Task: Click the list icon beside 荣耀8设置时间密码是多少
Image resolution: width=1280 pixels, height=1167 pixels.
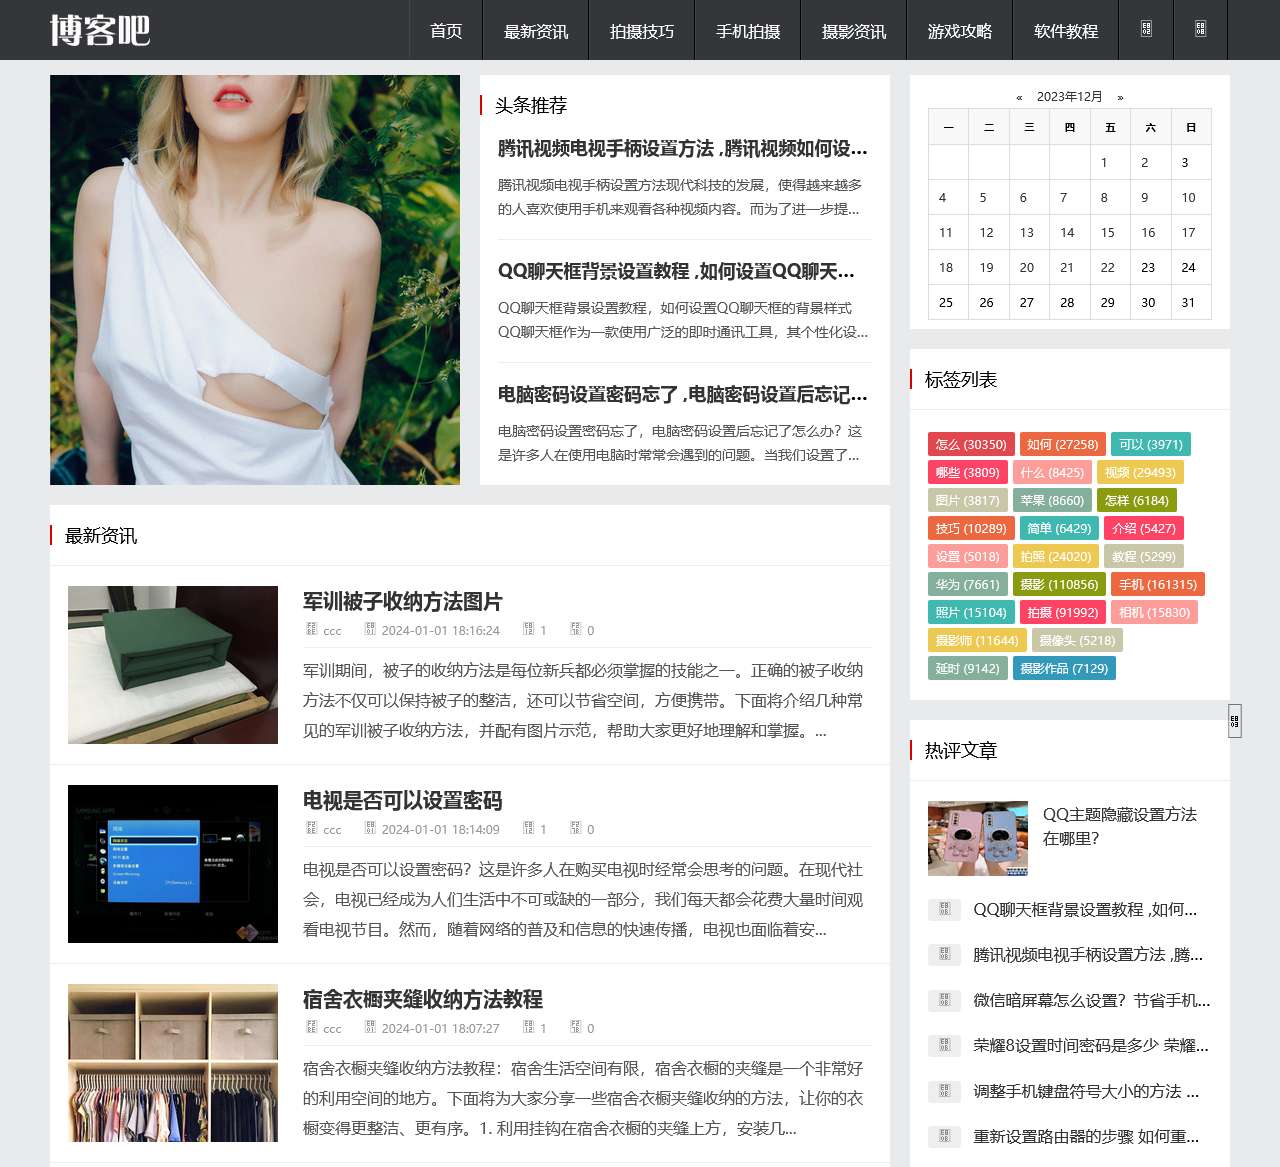Action: point(944,1046)
